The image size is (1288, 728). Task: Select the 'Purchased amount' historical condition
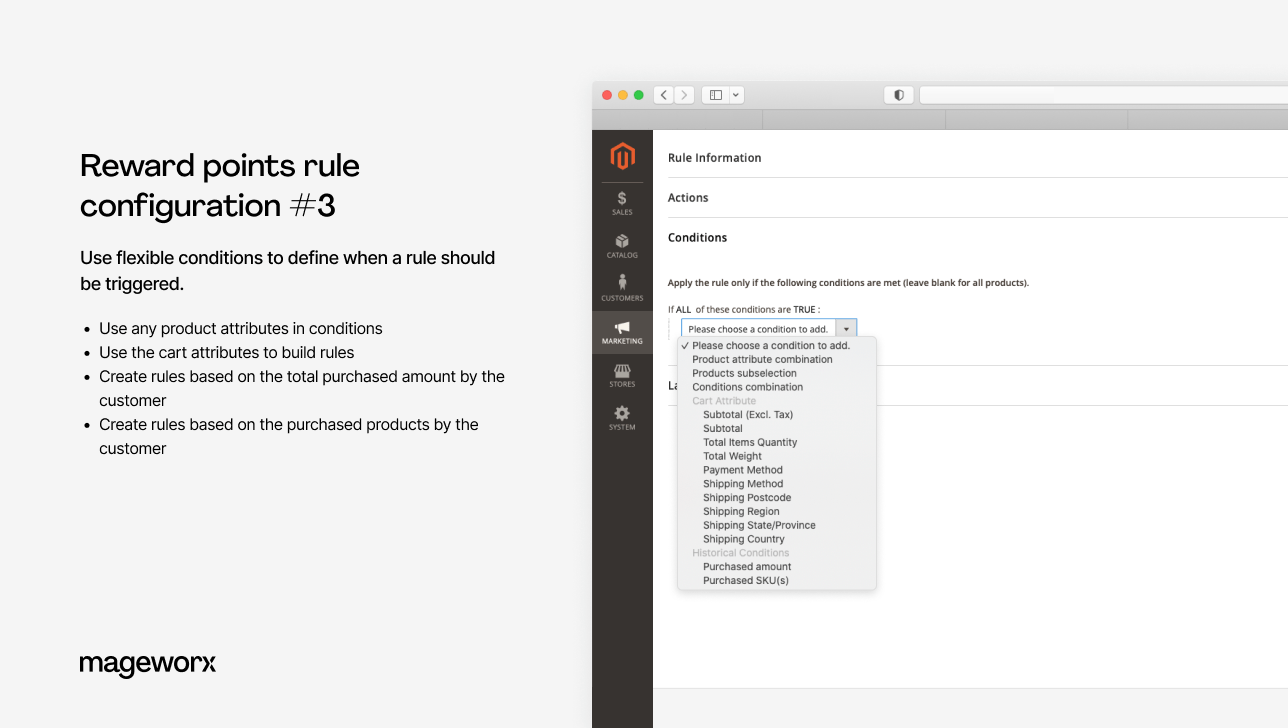[x=746, y=566]
